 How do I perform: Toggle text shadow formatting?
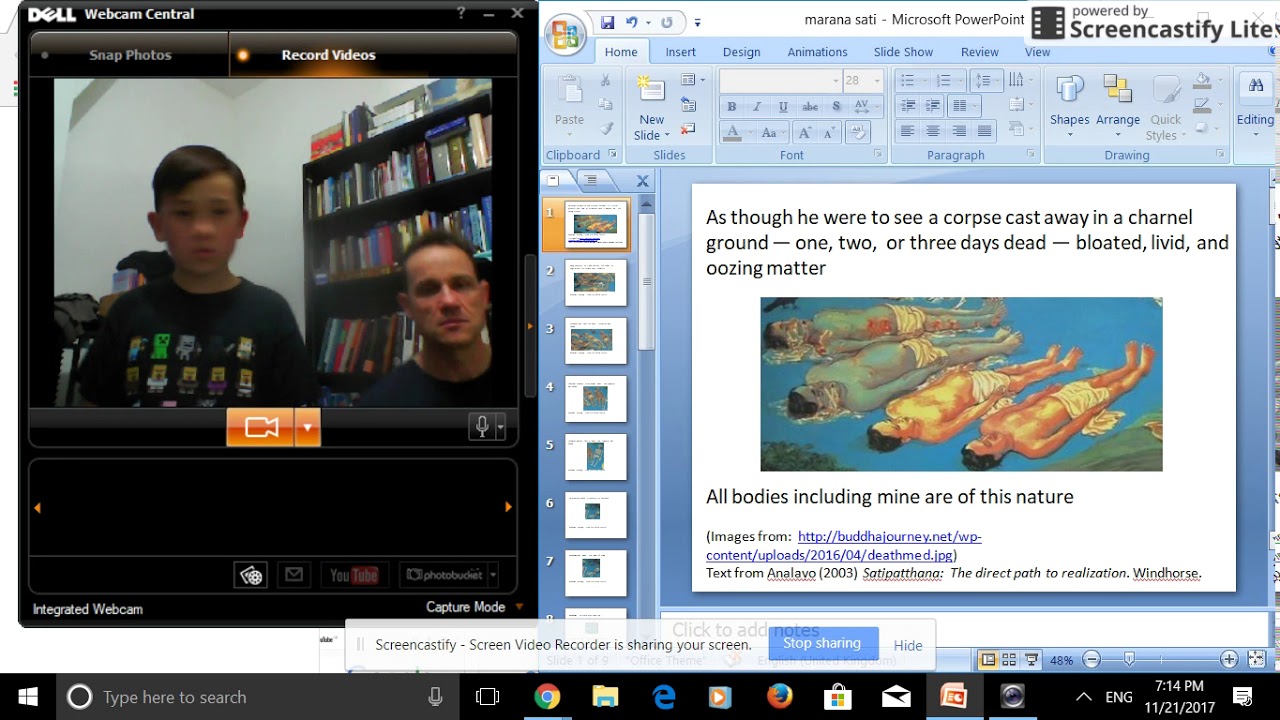[836, 107]
